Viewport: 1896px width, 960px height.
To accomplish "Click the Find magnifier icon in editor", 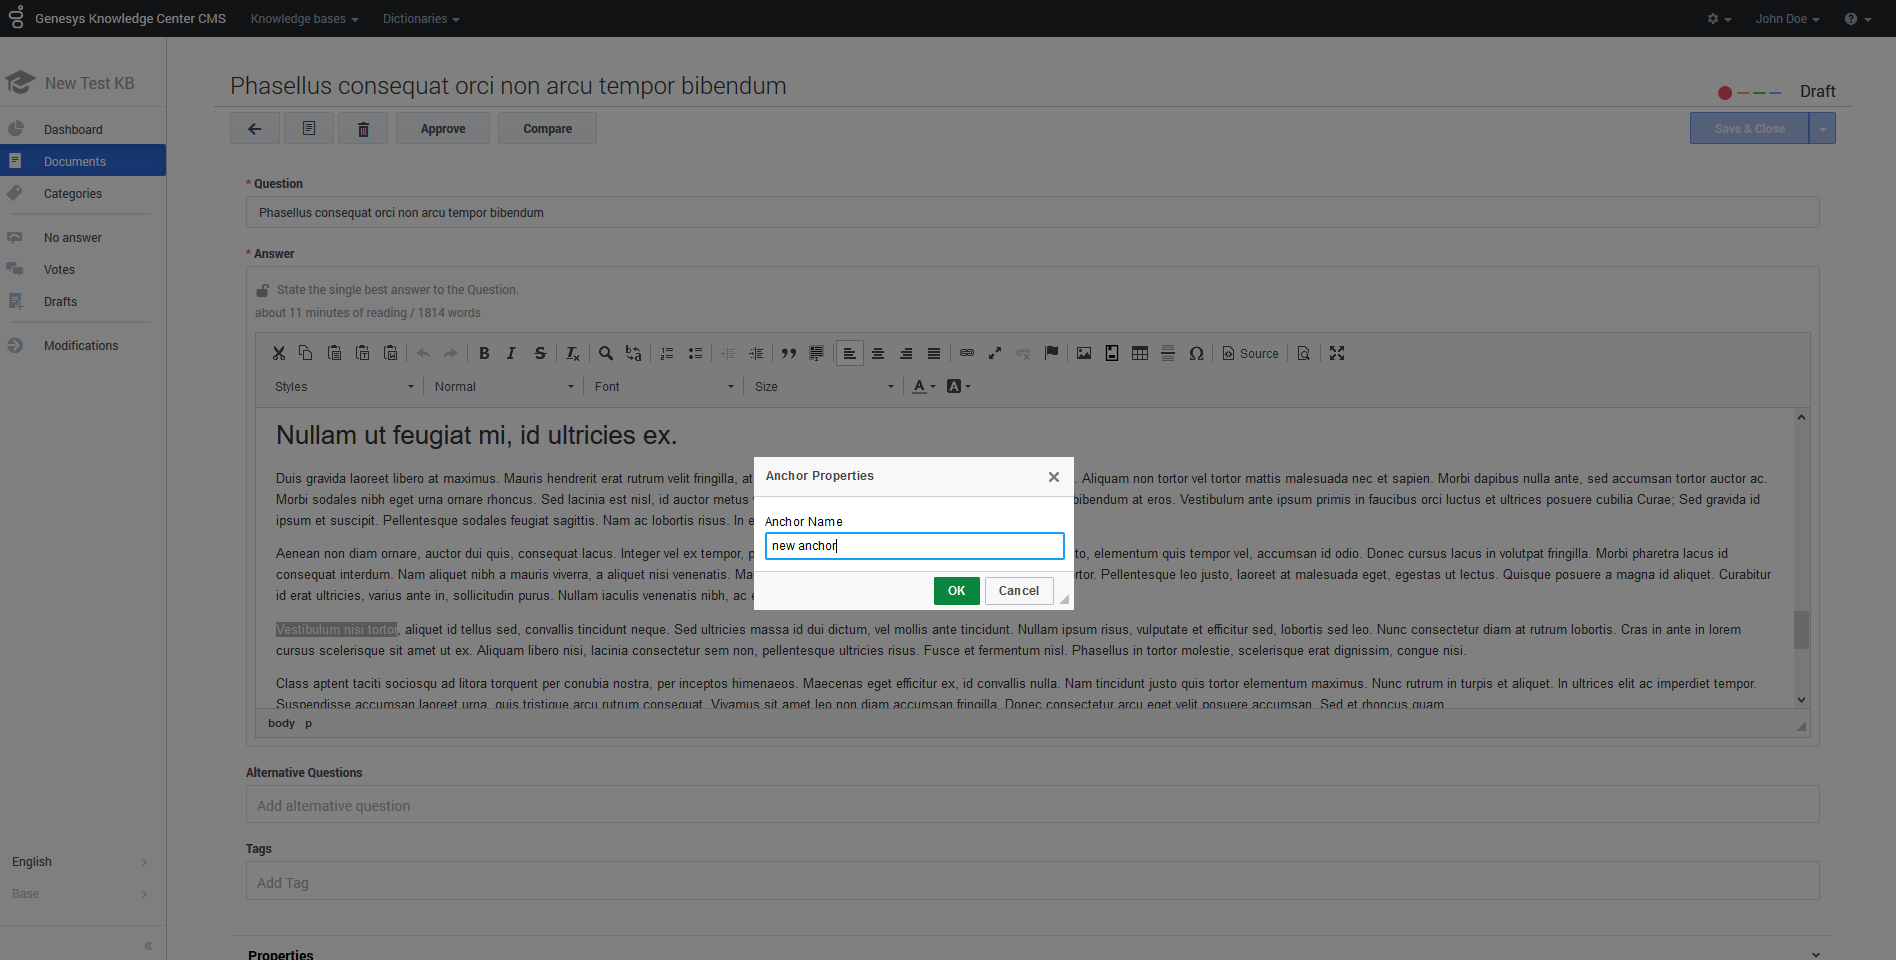I will pos(605,353).
